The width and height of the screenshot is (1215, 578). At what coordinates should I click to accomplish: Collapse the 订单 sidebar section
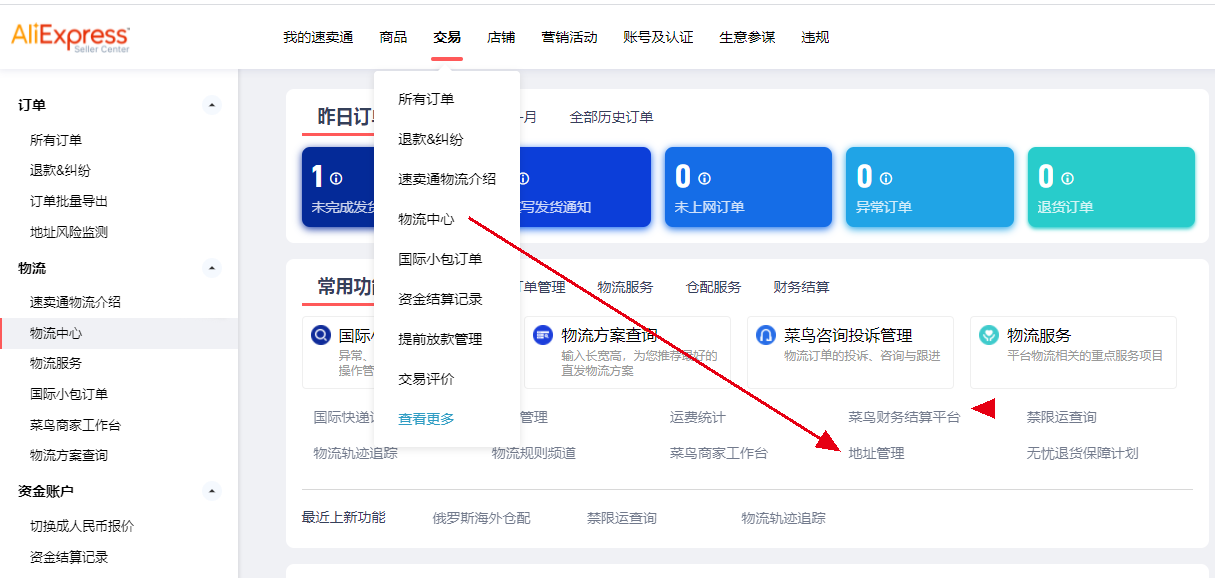click(211, 105)
